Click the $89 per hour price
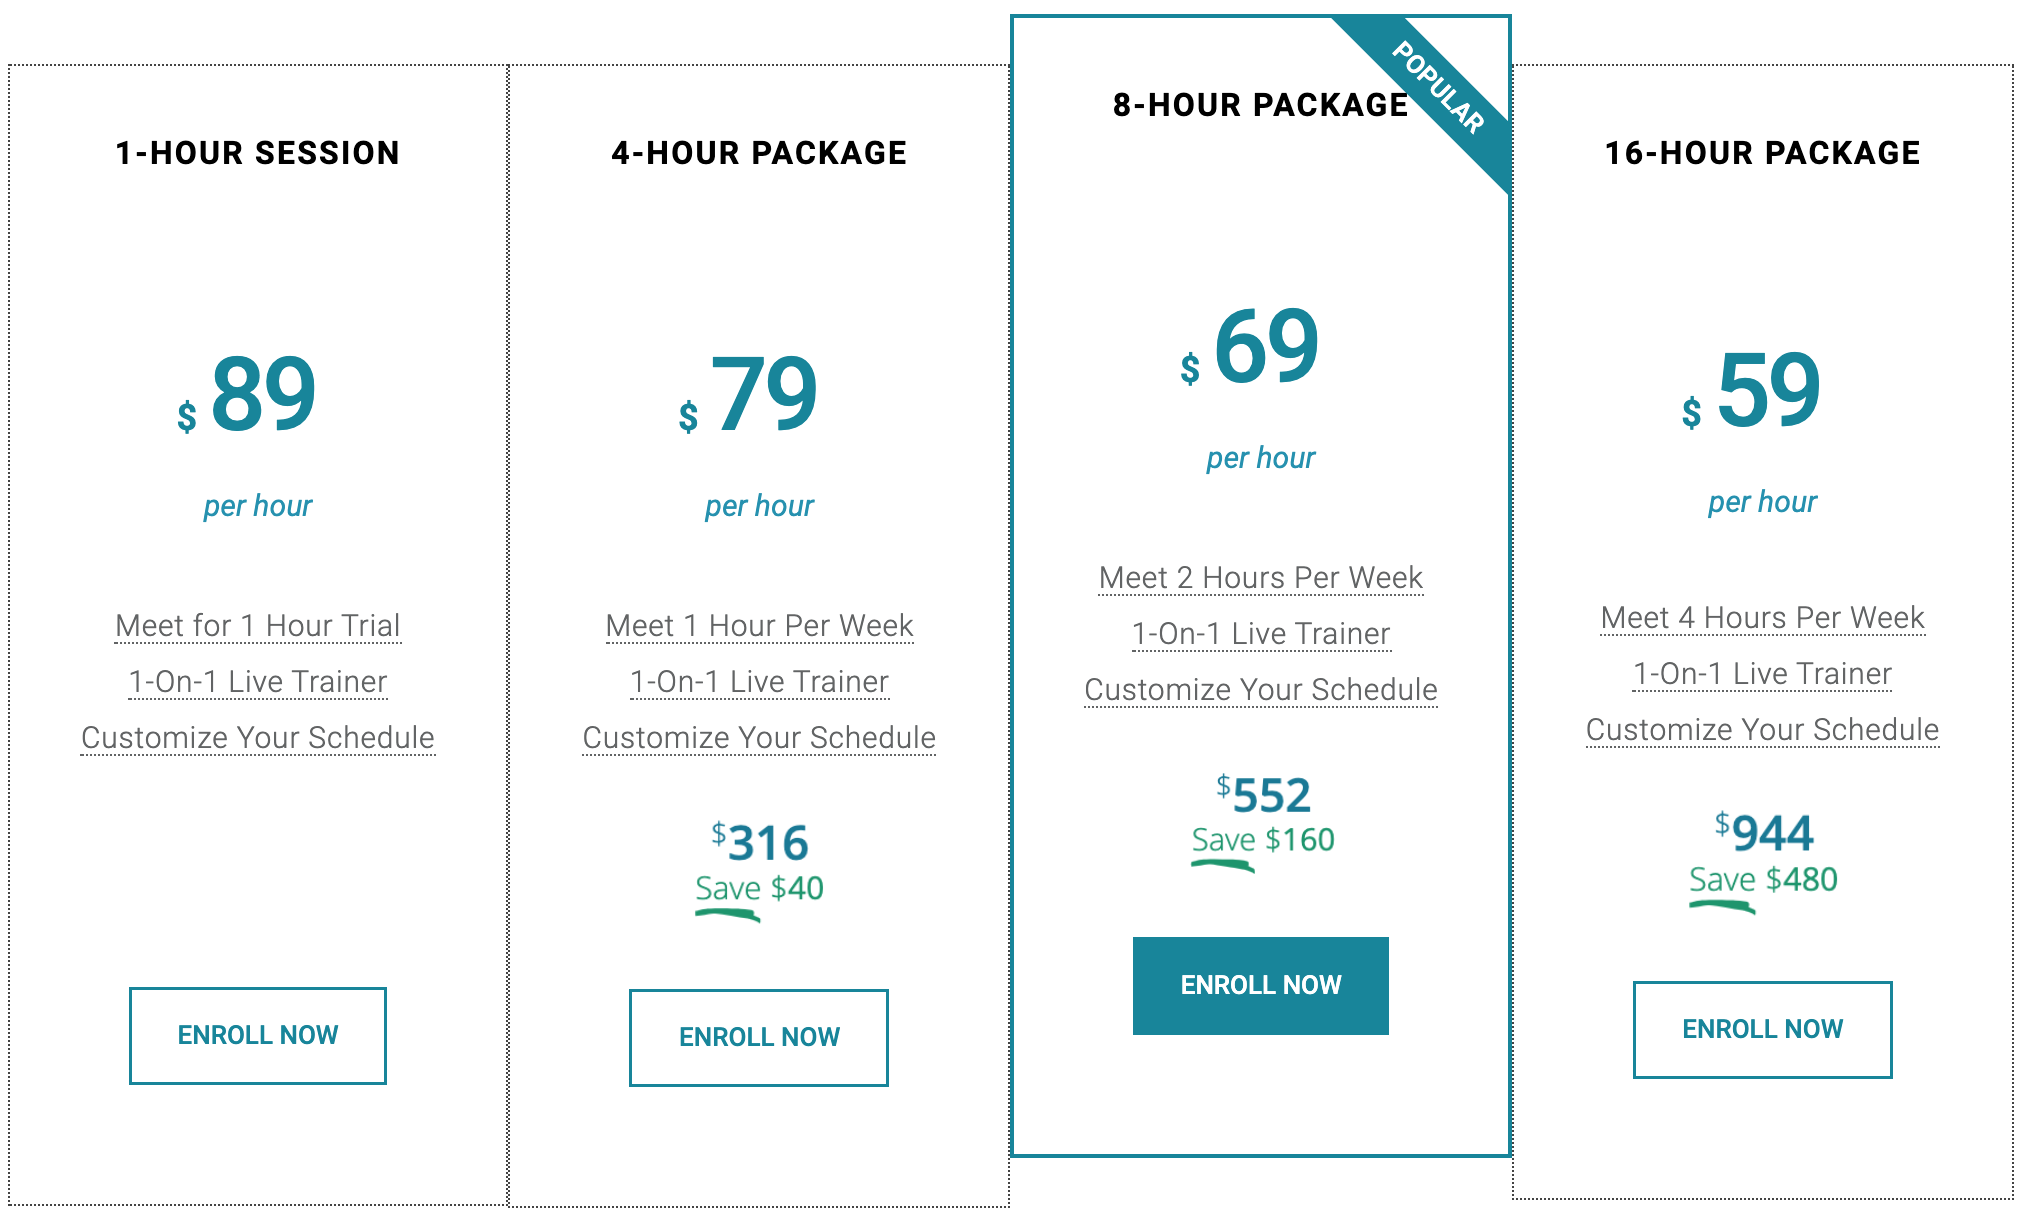2022x1216 pixels. click(x=247, y=395)
